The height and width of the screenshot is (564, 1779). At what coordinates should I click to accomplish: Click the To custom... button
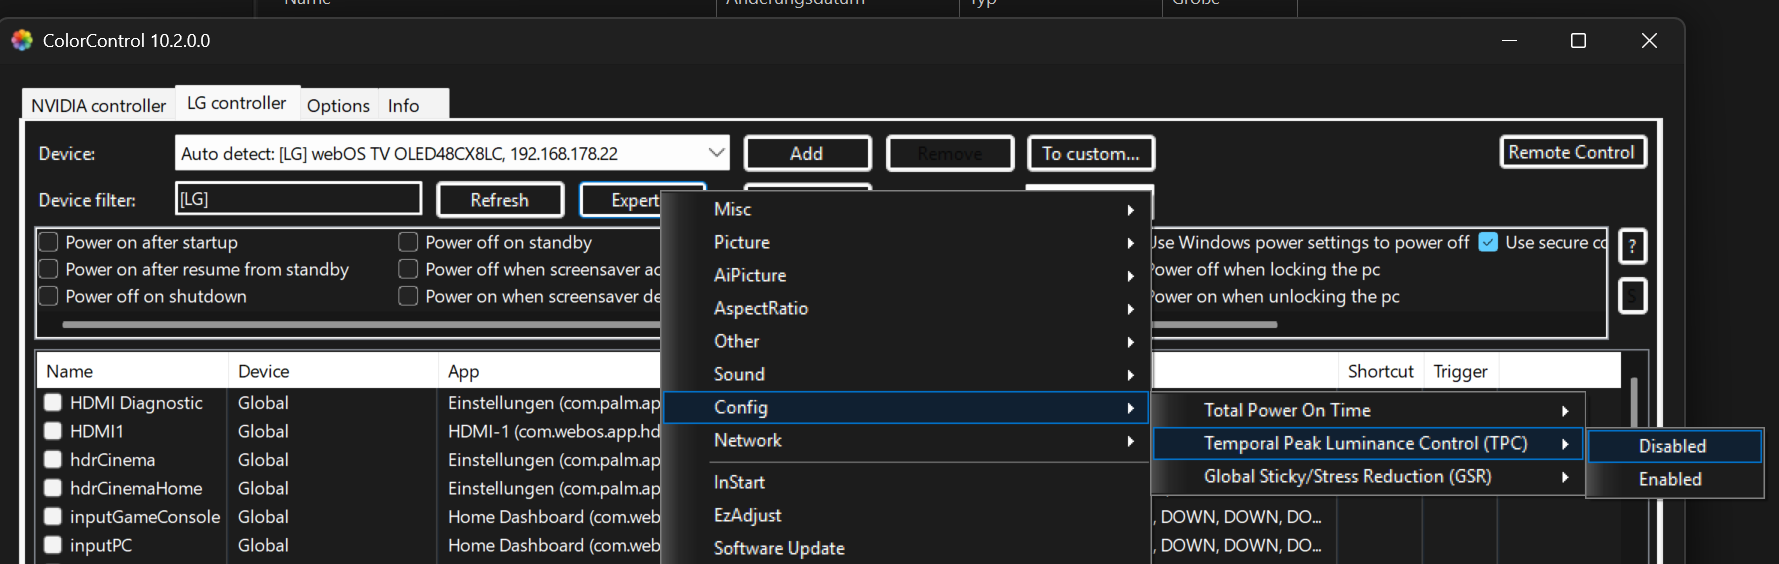pyautogui.click(x=1091, y=153)
